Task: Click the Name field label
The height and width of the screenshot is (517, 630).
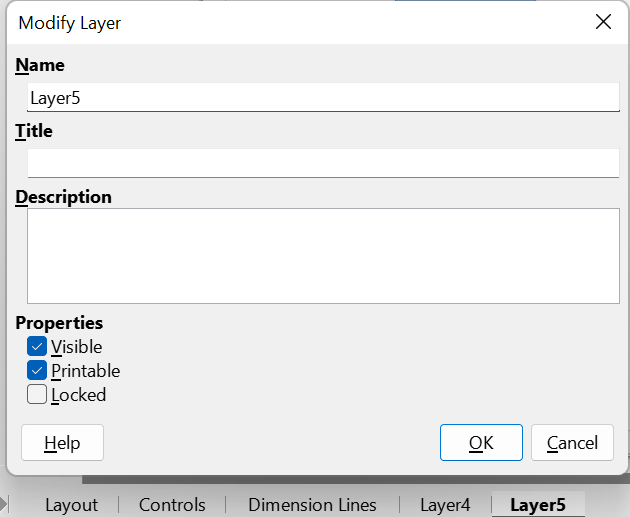Action: 40,65
